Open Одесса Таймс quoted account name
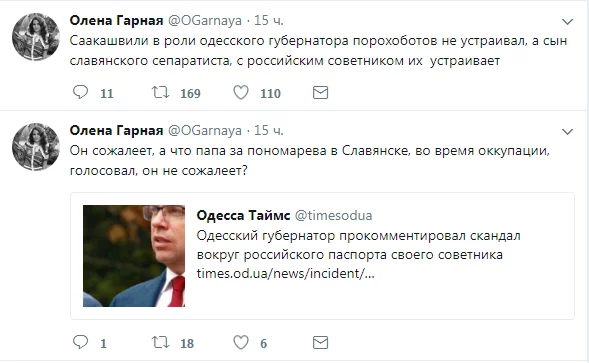 click(243, 215)
